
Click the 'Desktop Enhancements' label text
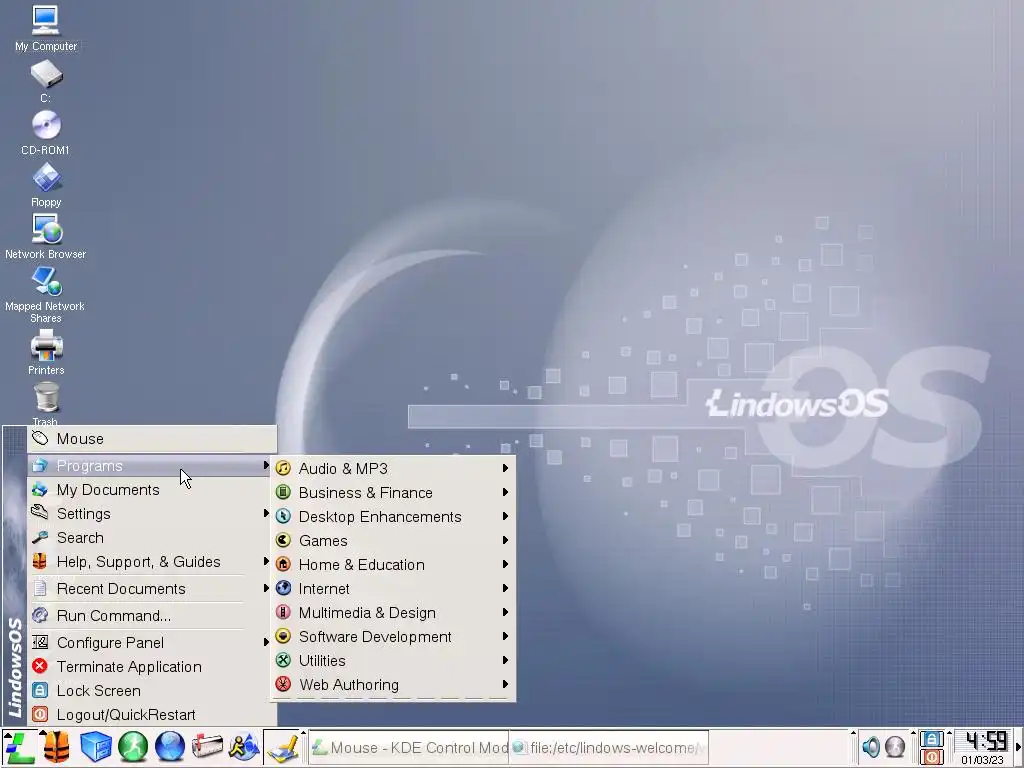click(x=380, y=517)
